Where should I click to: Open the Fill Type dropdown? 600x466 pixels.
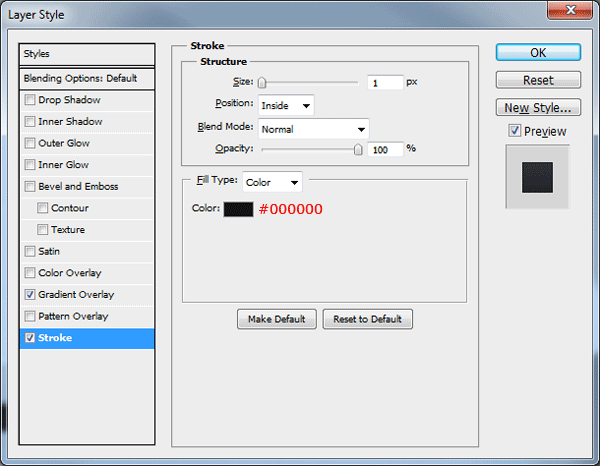point(272,182)
